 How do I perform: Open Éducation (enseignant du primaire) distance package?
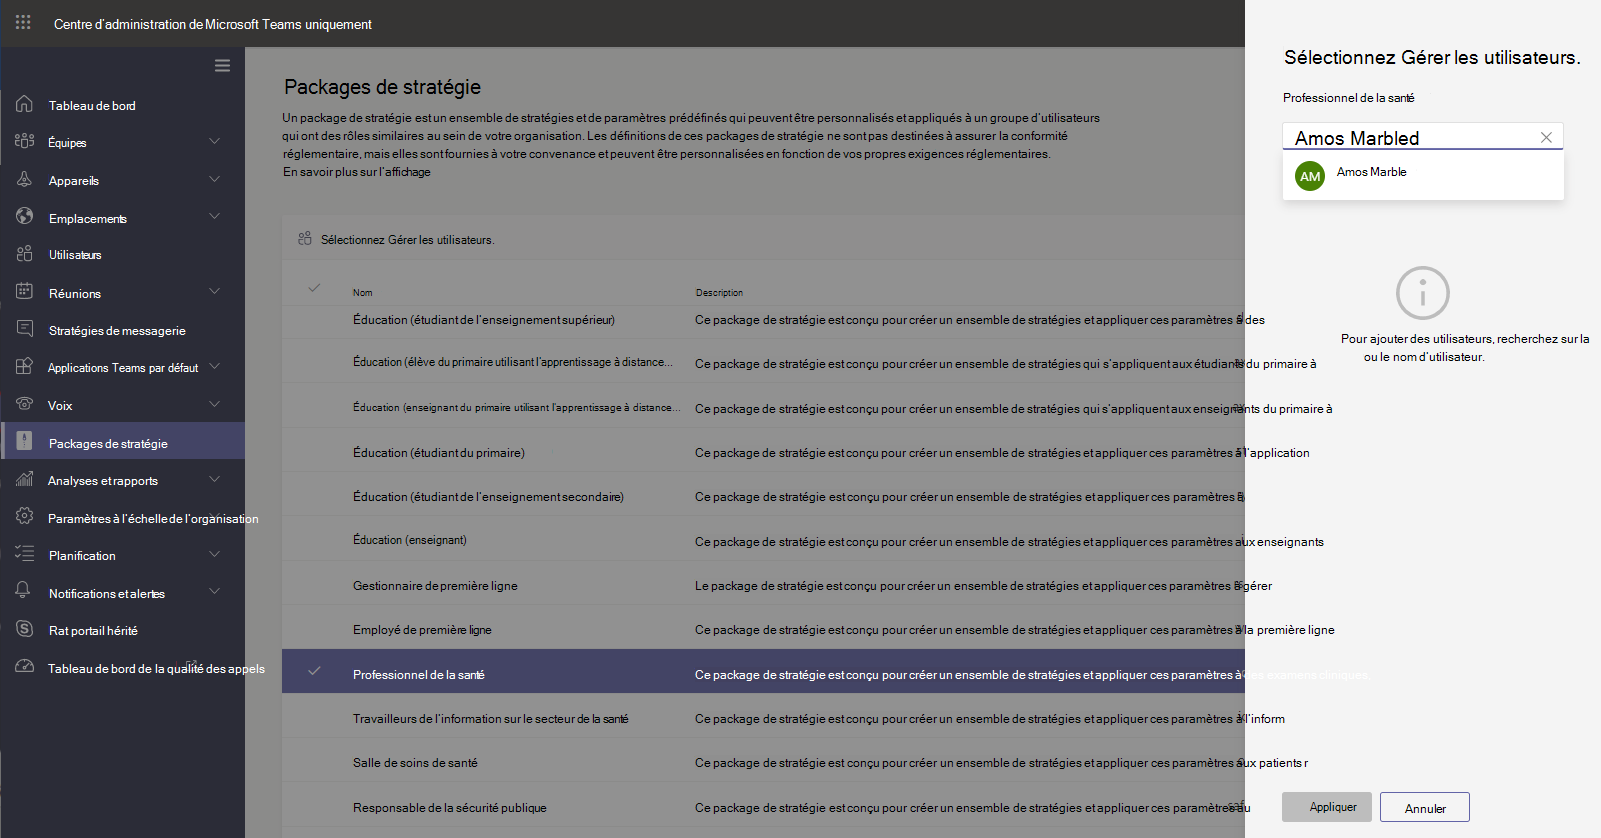point(516,408)
